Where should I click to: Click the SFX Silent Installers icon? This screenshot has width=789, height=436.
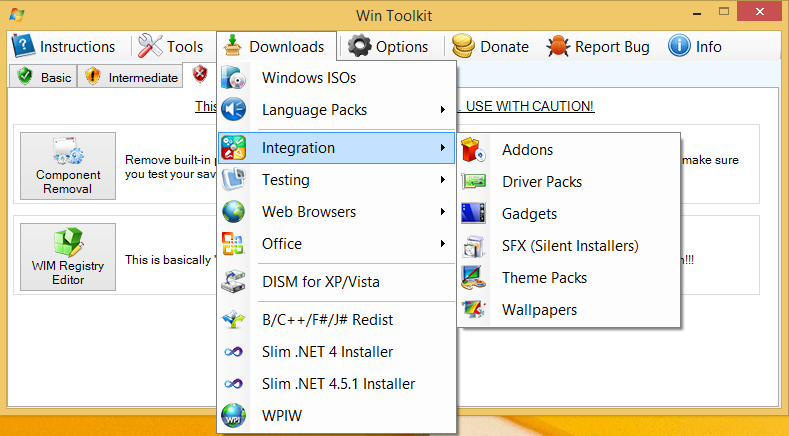[474, 246]
